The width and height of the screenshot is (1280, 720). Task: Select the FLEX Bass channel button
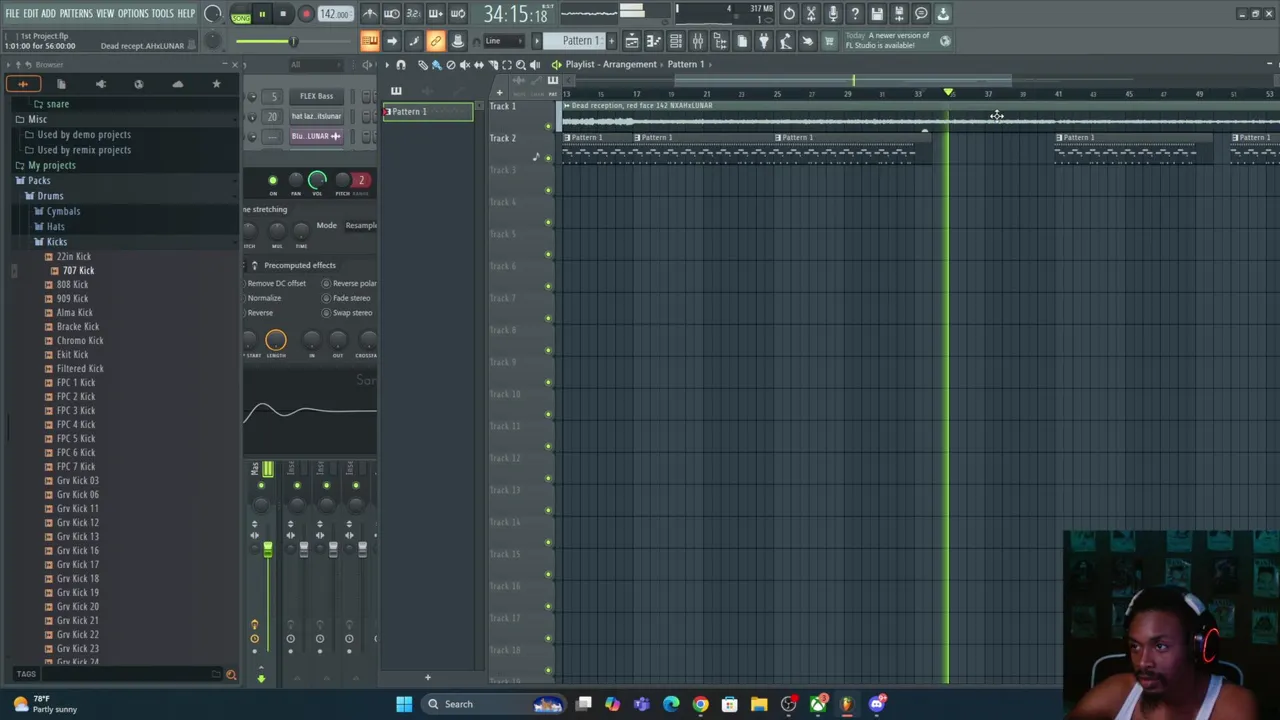coord(316,96)
